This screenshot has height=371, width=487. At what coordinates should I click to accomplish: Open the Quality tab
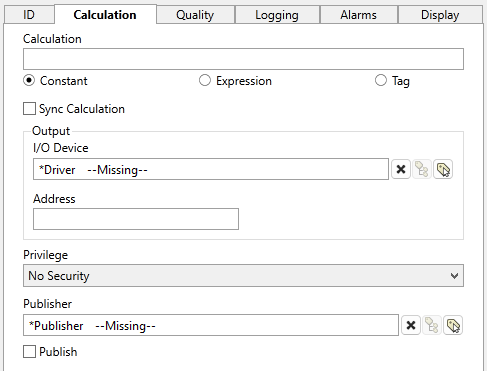pos(195,15)
